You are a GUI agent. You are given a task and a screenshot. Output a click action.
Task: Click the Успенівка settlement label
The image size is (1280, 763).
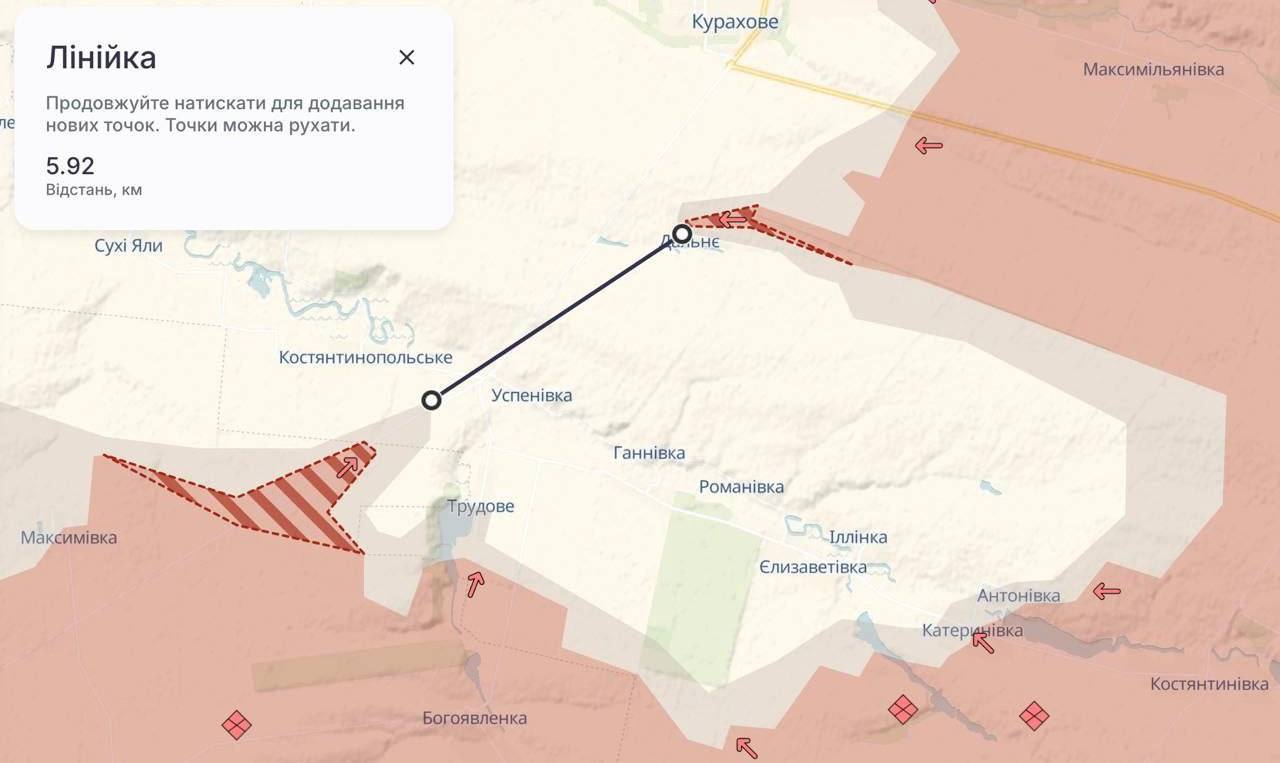tap(532, 395)
